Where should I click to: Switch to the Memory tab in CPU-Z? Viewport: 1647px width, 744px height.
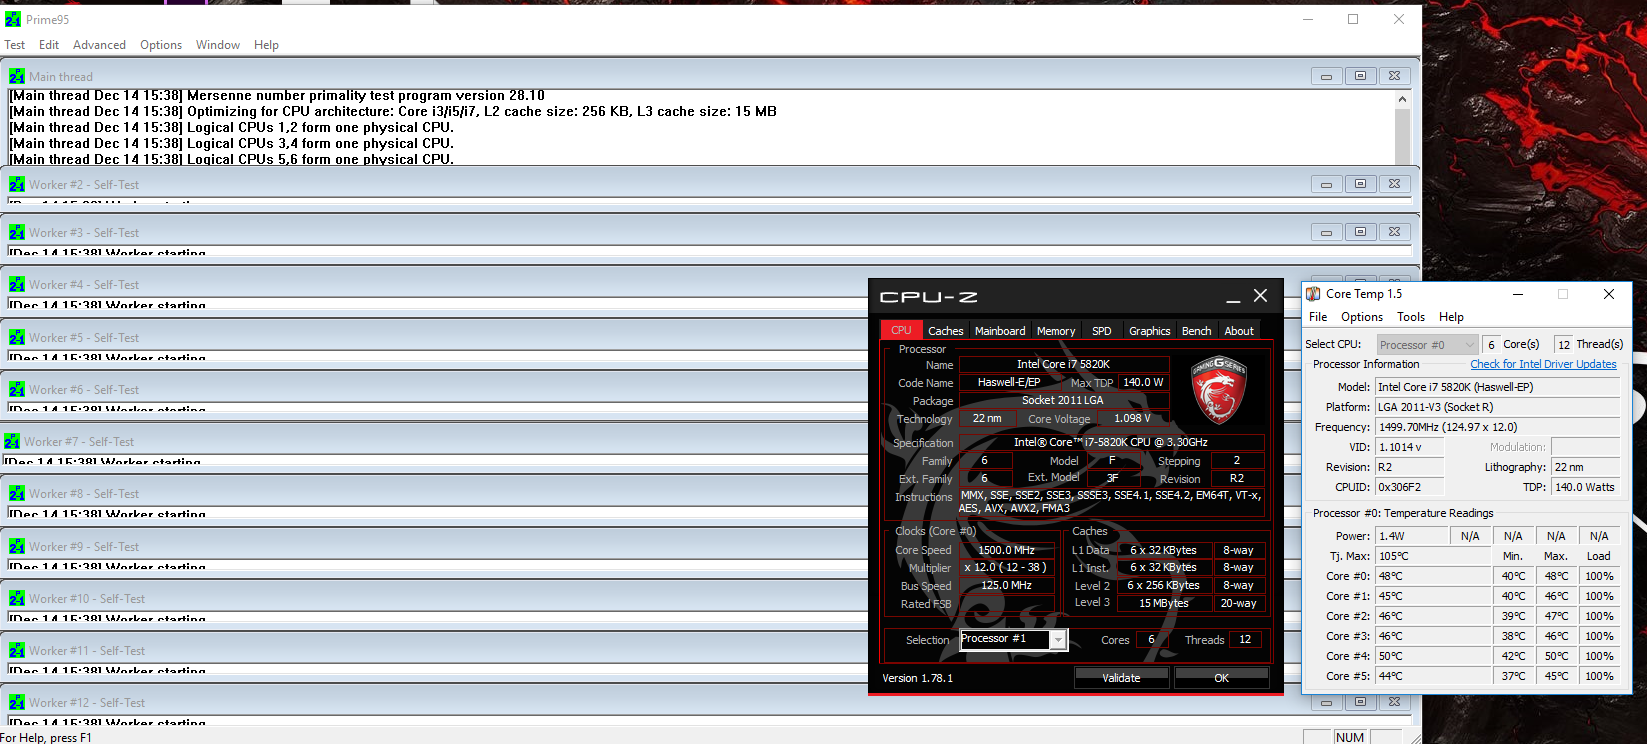click(1056, 331)
